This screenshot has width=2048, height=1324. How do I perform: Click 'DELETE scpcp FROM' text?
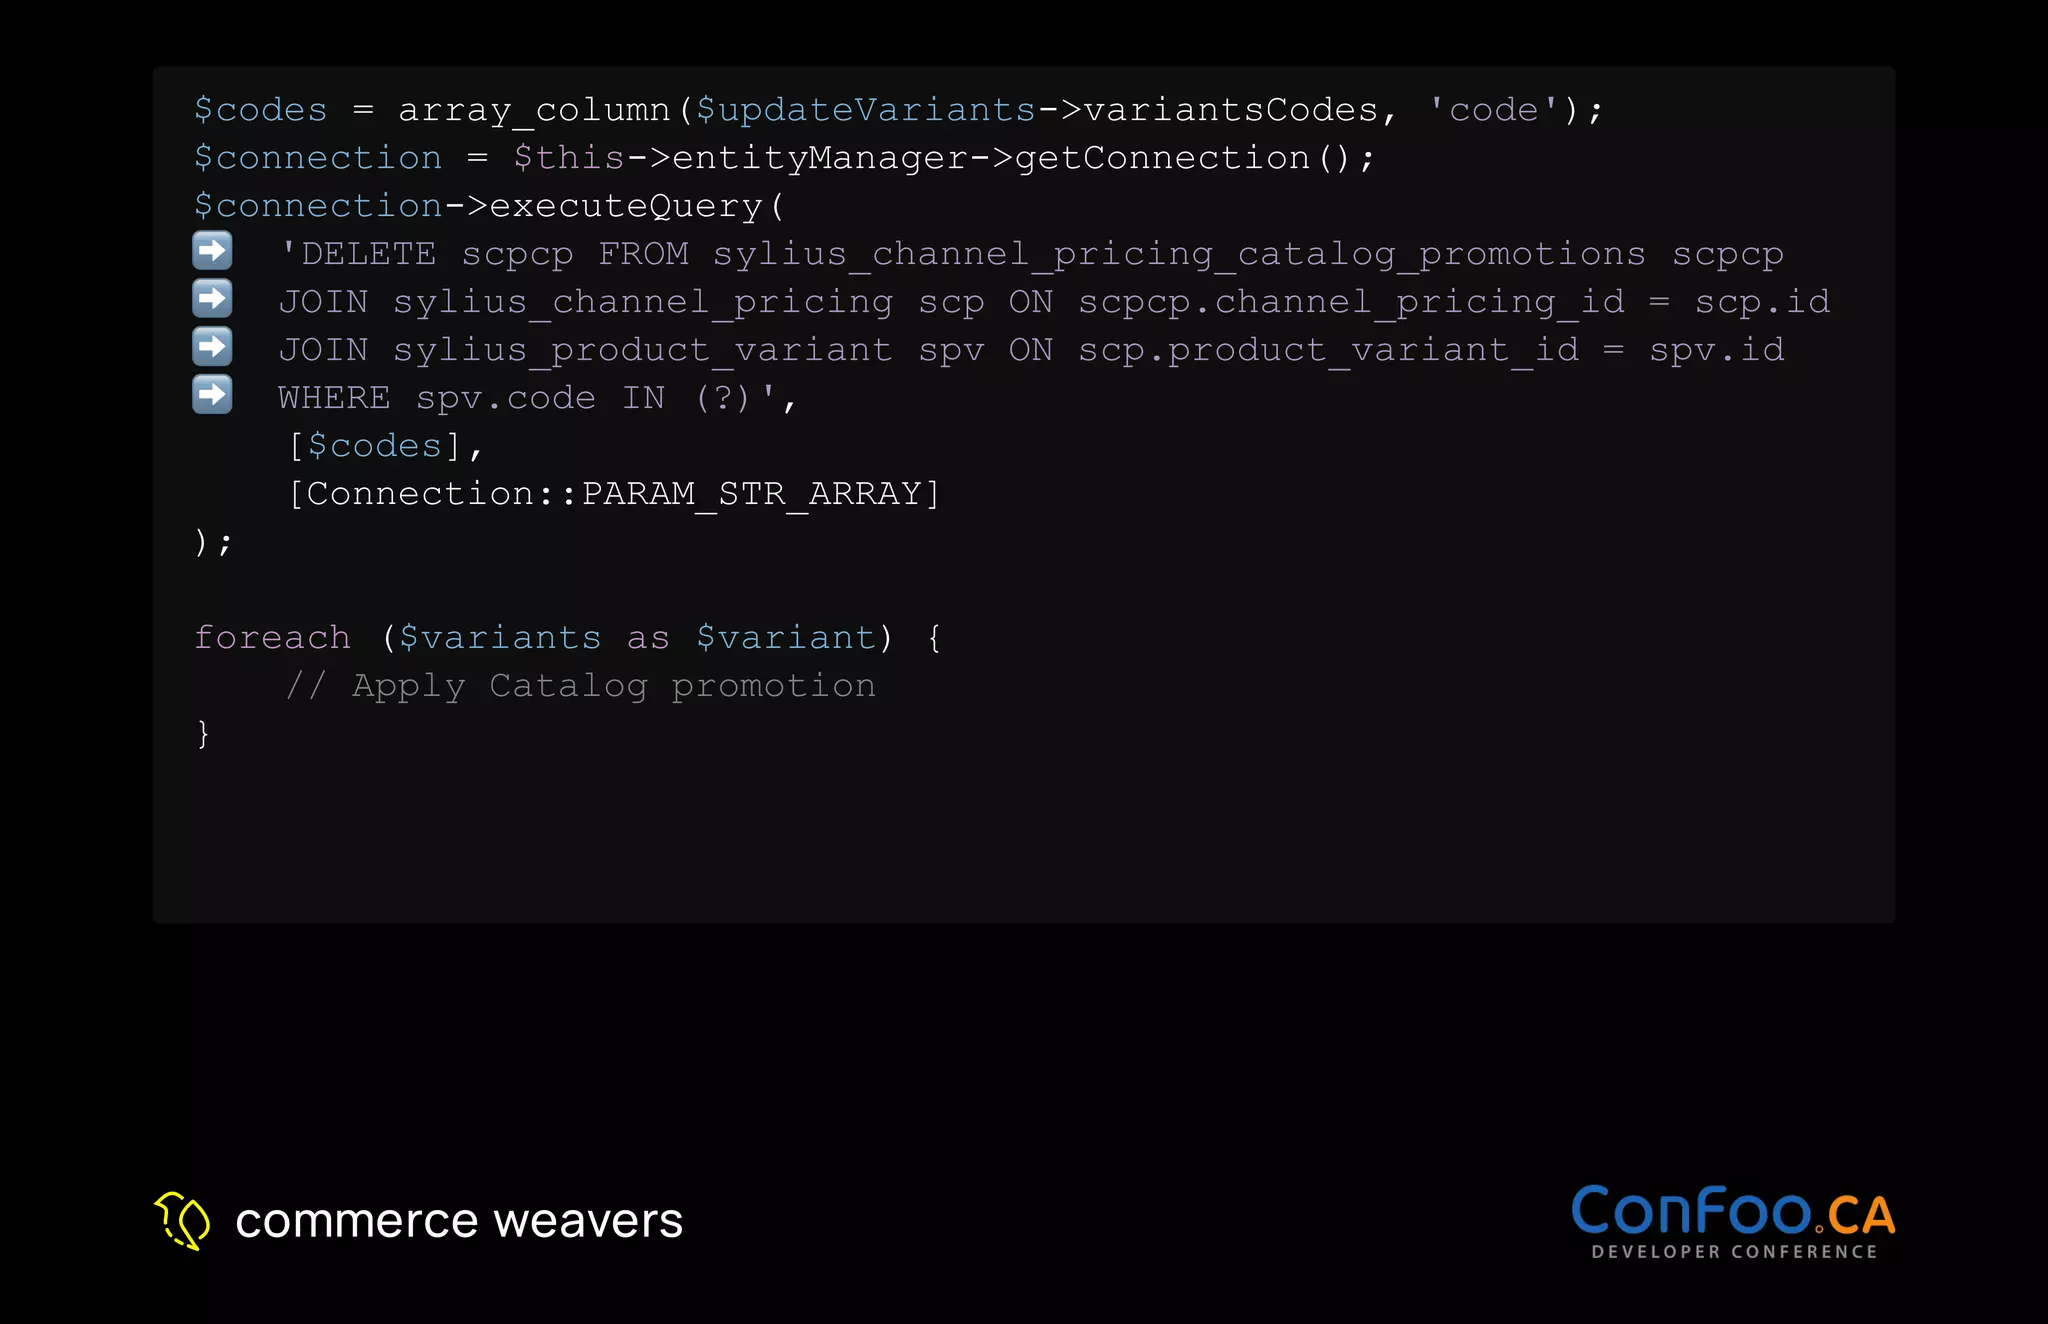[495, 254]
